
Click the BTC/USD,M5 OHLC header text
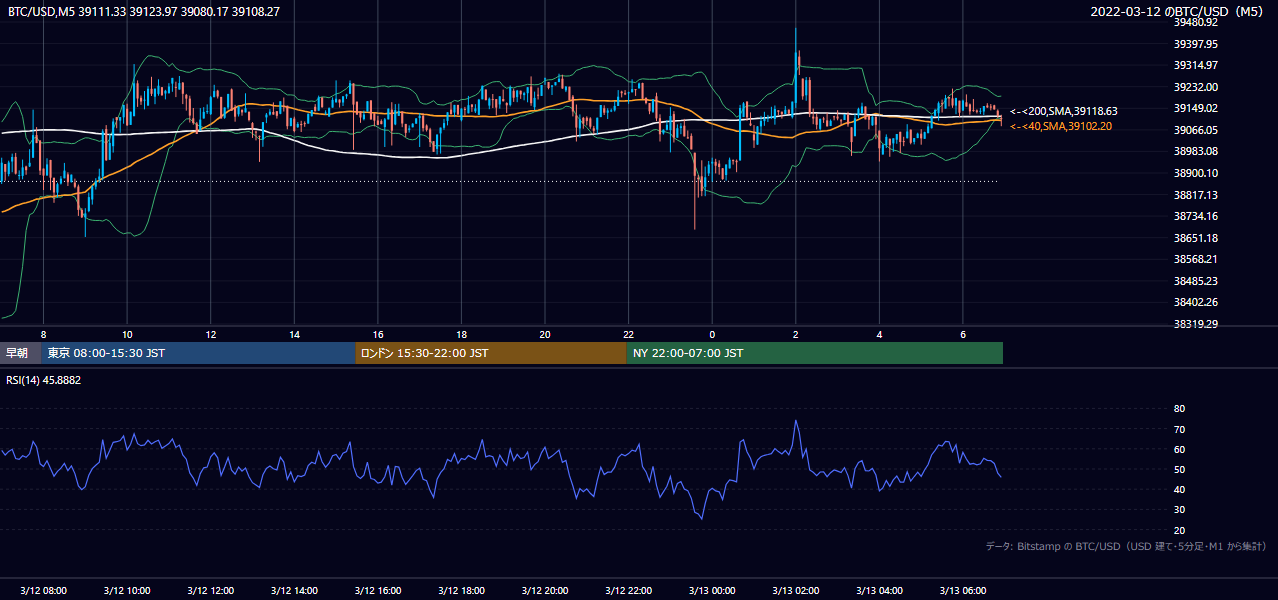pos(144,12)
